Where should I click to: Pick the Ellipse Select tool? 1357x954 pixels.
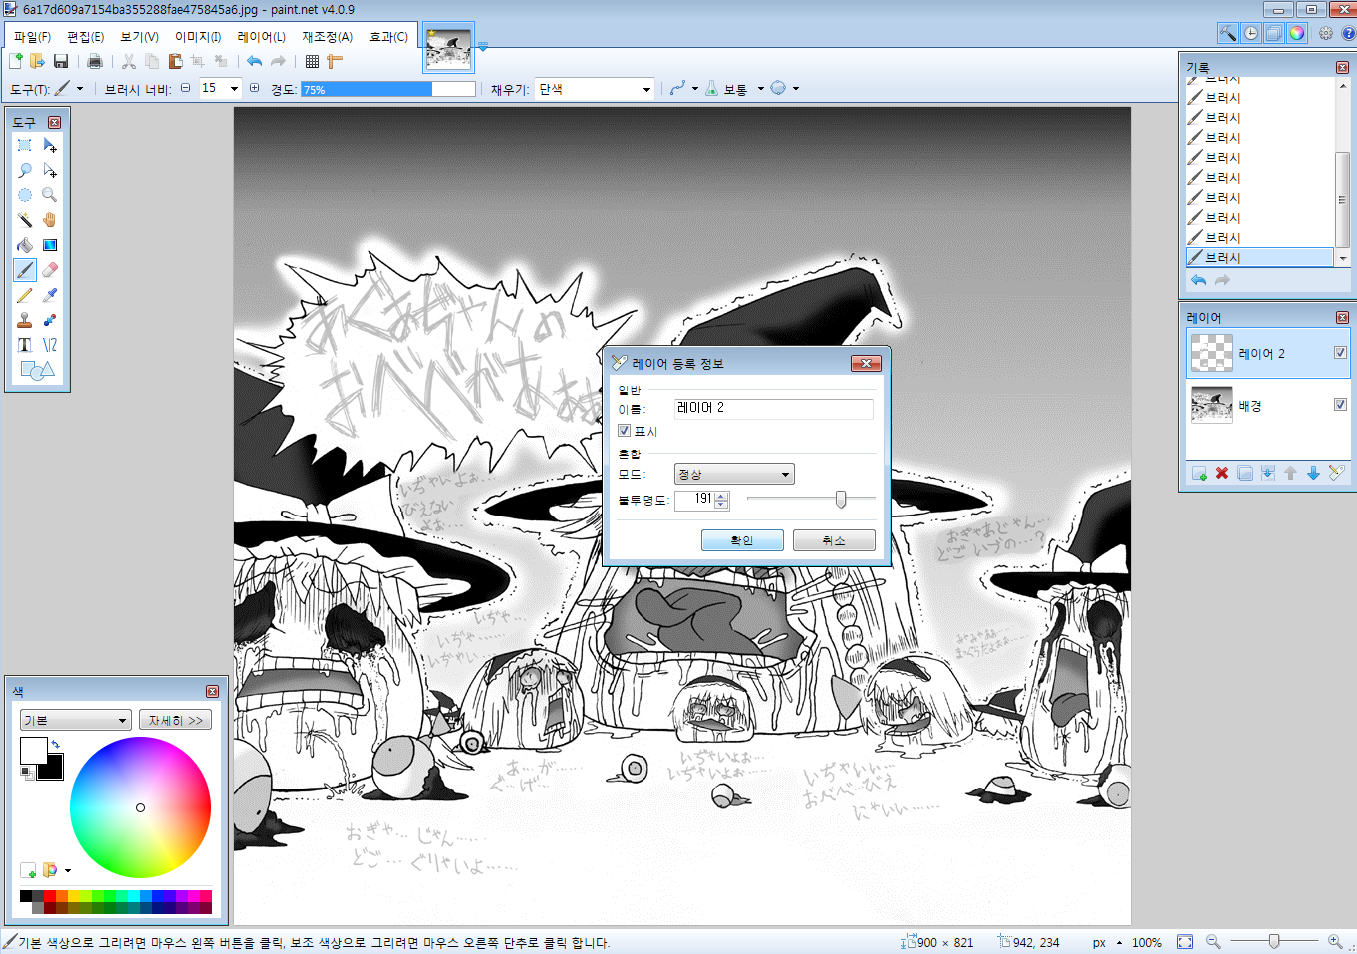[25, 196]
